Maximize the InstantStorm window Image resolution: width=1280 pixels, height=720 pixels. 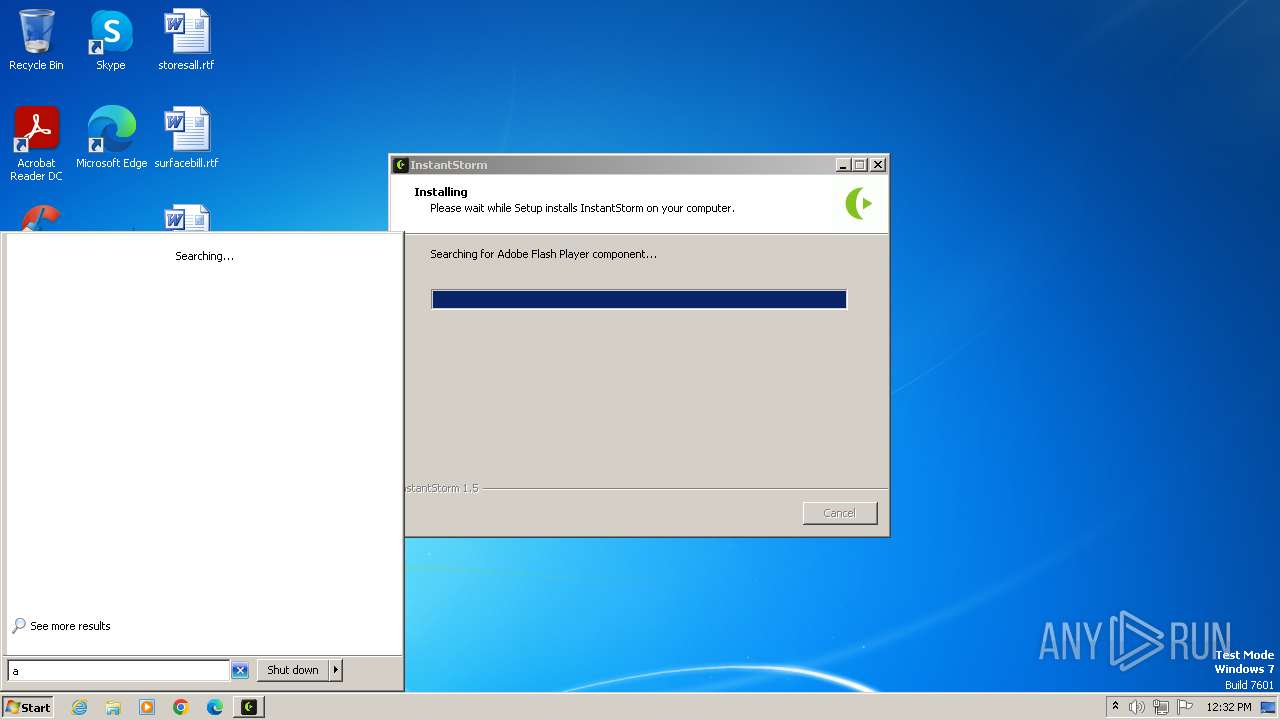(x=859, y=165)
